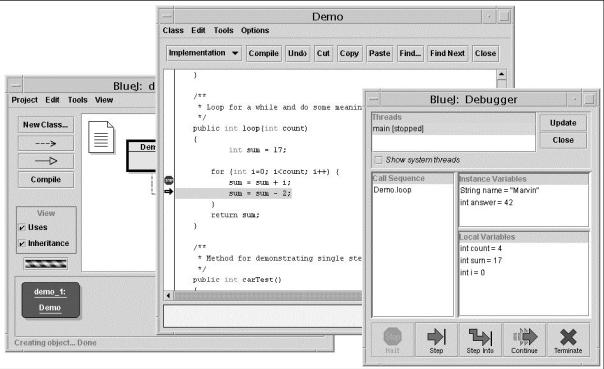Click the Update button in Debugger

563,123
